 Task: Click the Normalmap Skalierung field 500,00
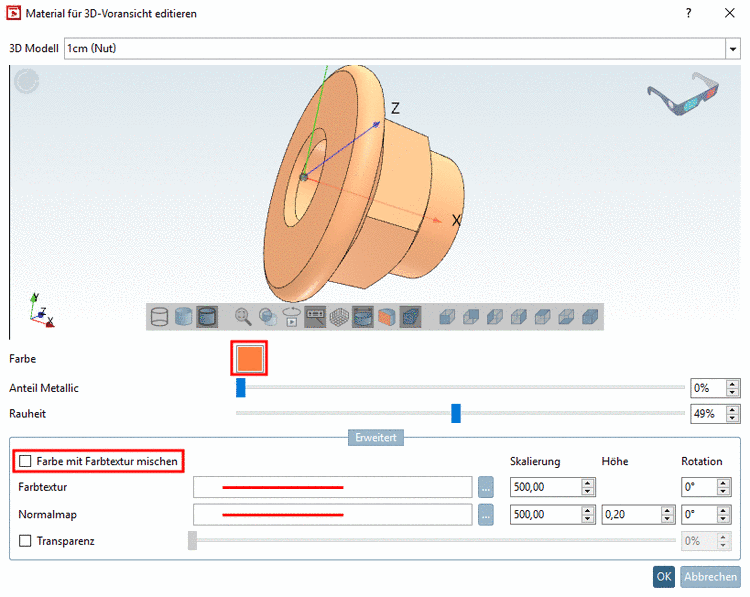(x=546, y=515)
